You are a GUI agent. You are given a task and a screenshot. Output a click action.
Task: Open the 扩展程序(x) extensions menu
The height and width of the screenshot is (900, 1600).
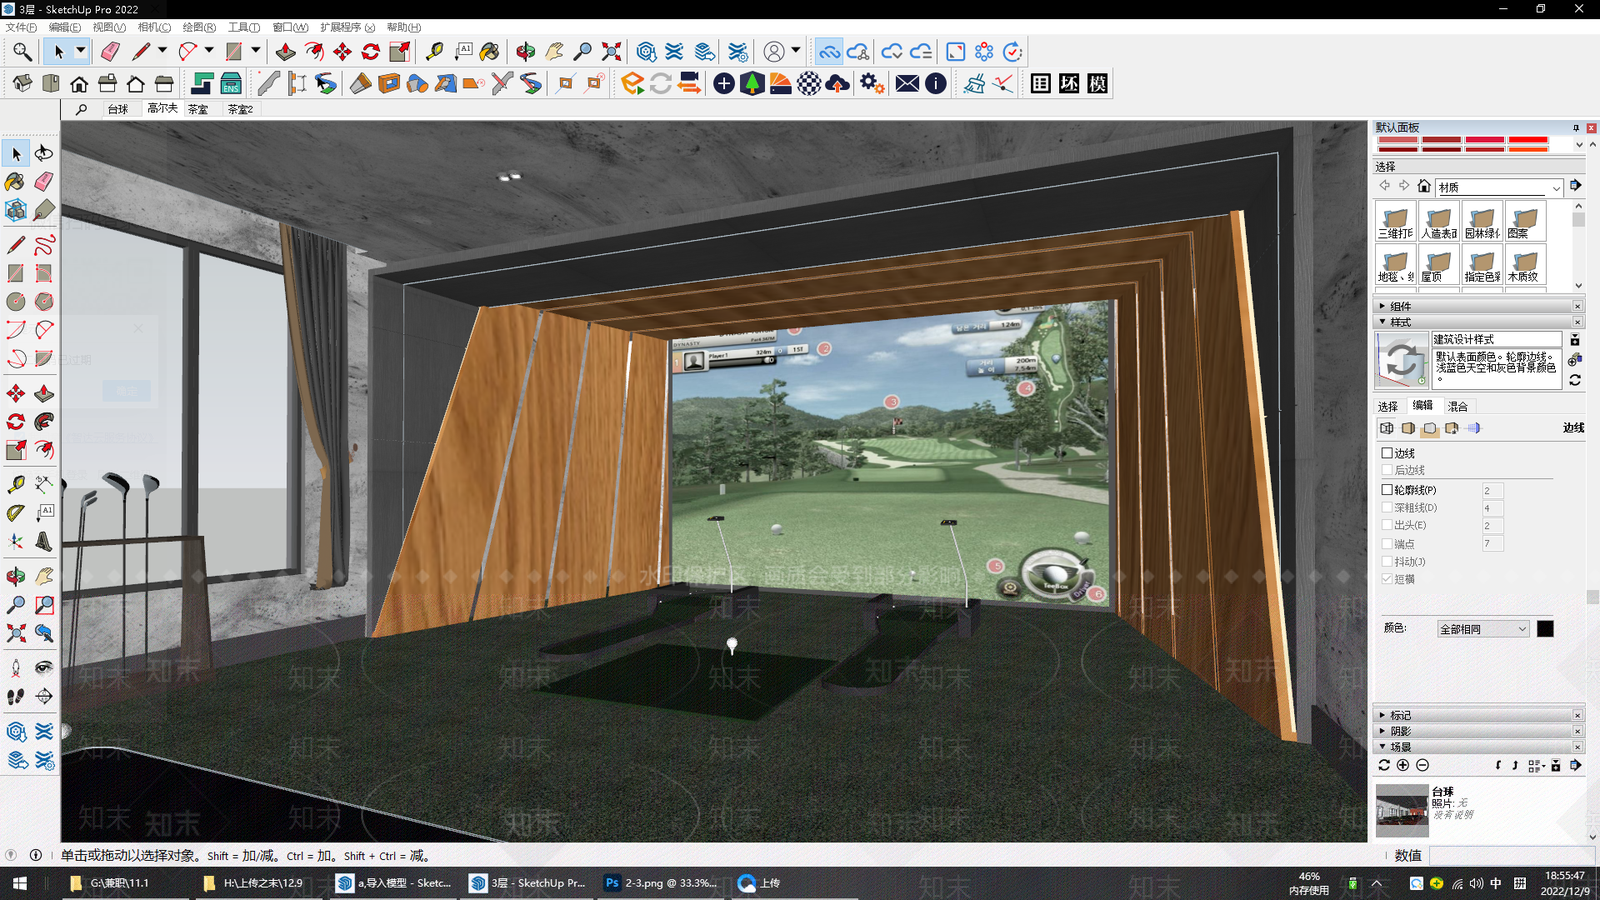click(347, 27)
